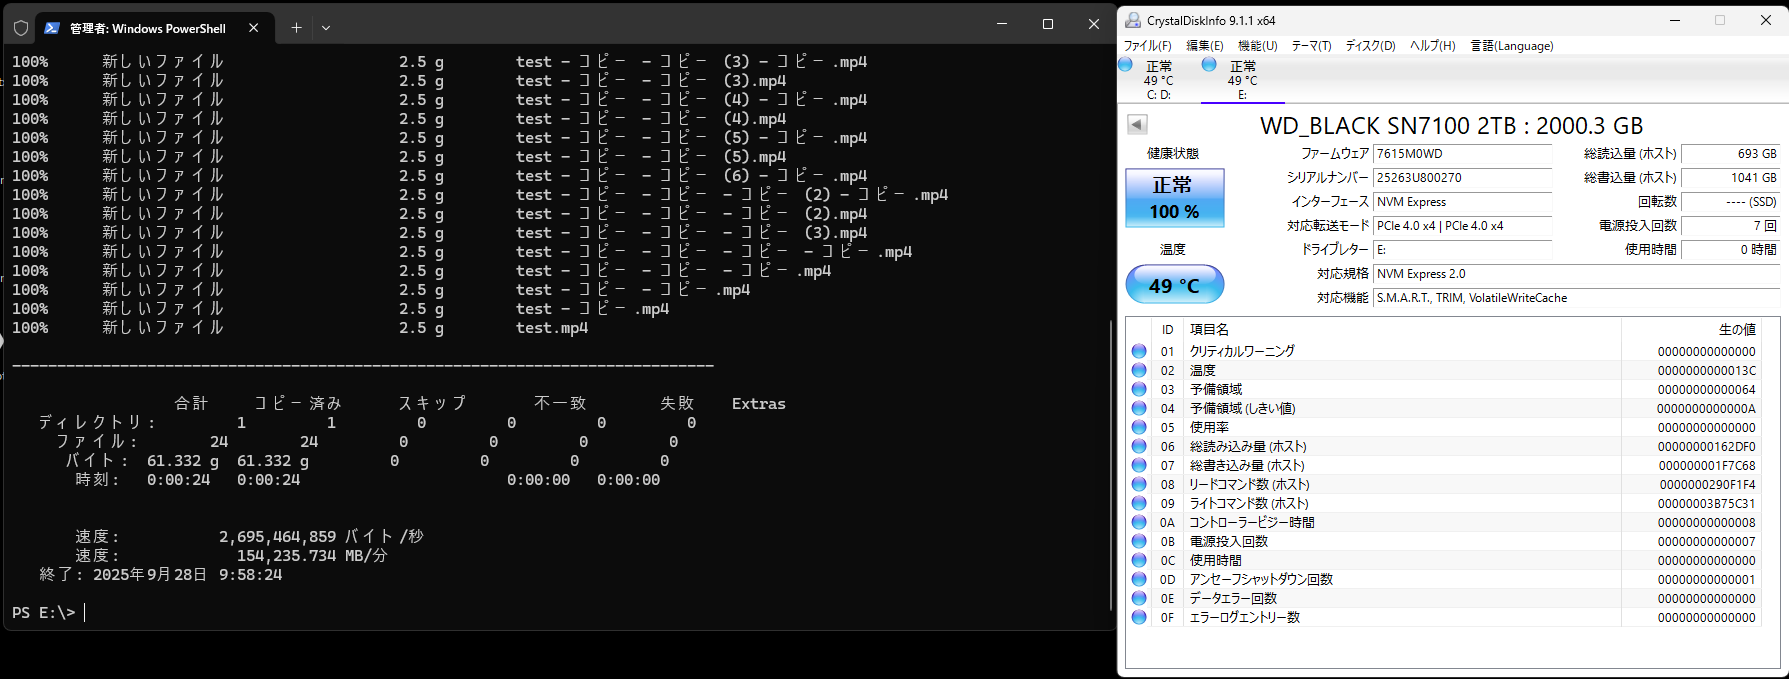The height and width of the screenshot is (679, 1789).
Task: Click the PowerShell vertical scrollbar
Action: click(1110, 460)
